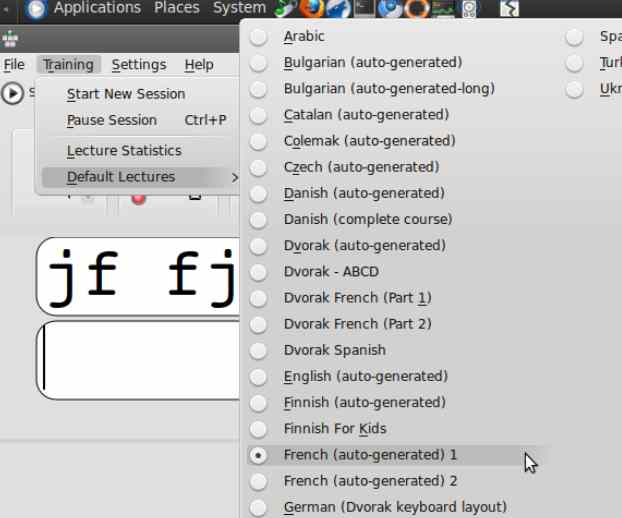The height and width of the screenshot is (518, 622).
Task: Select the German (Dvorak keyboard layout) lecture
Action: click(x=397, y=507)
